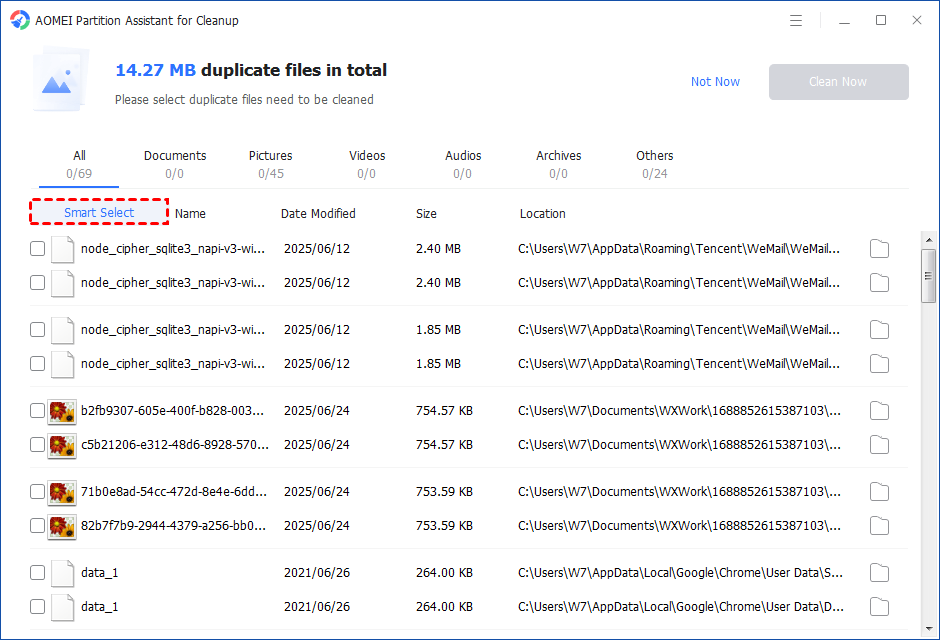
Task: Switch to the All tab
Action: point(79,164)
